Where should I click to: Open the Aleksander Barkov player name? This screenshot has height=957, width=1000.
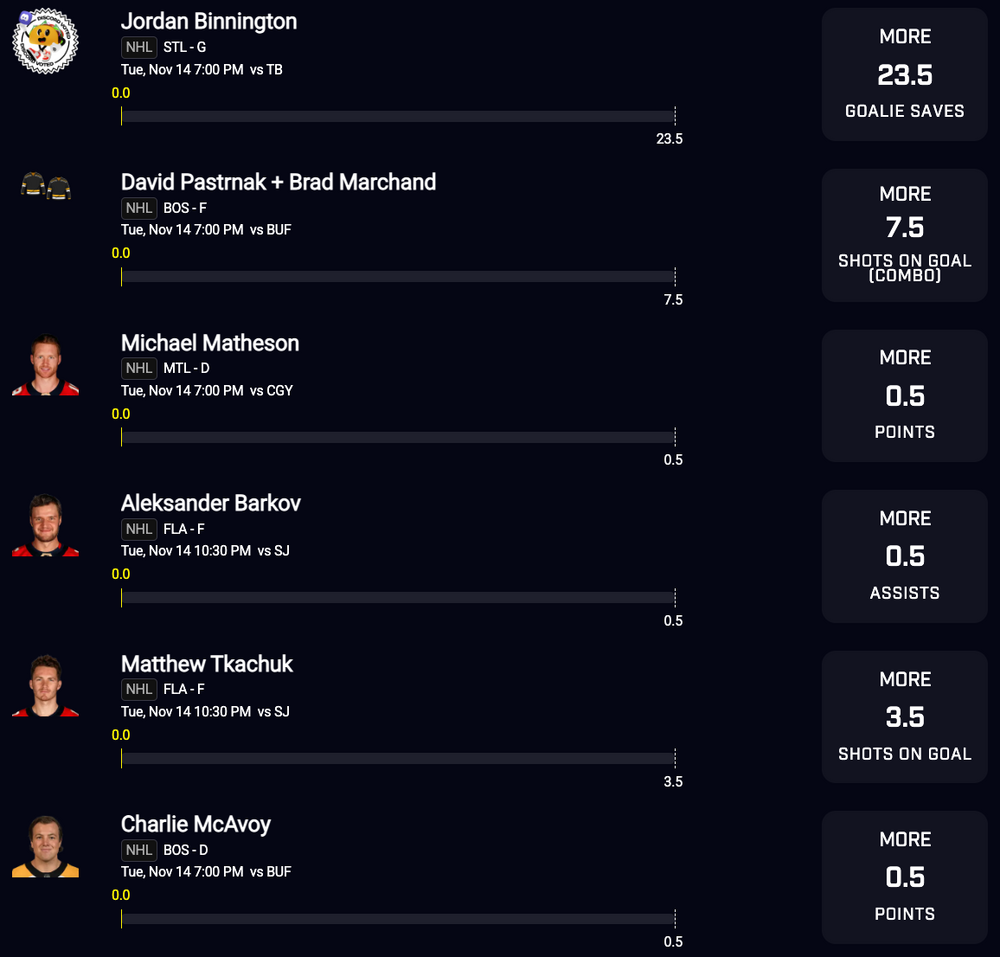[x=211, y=503]
